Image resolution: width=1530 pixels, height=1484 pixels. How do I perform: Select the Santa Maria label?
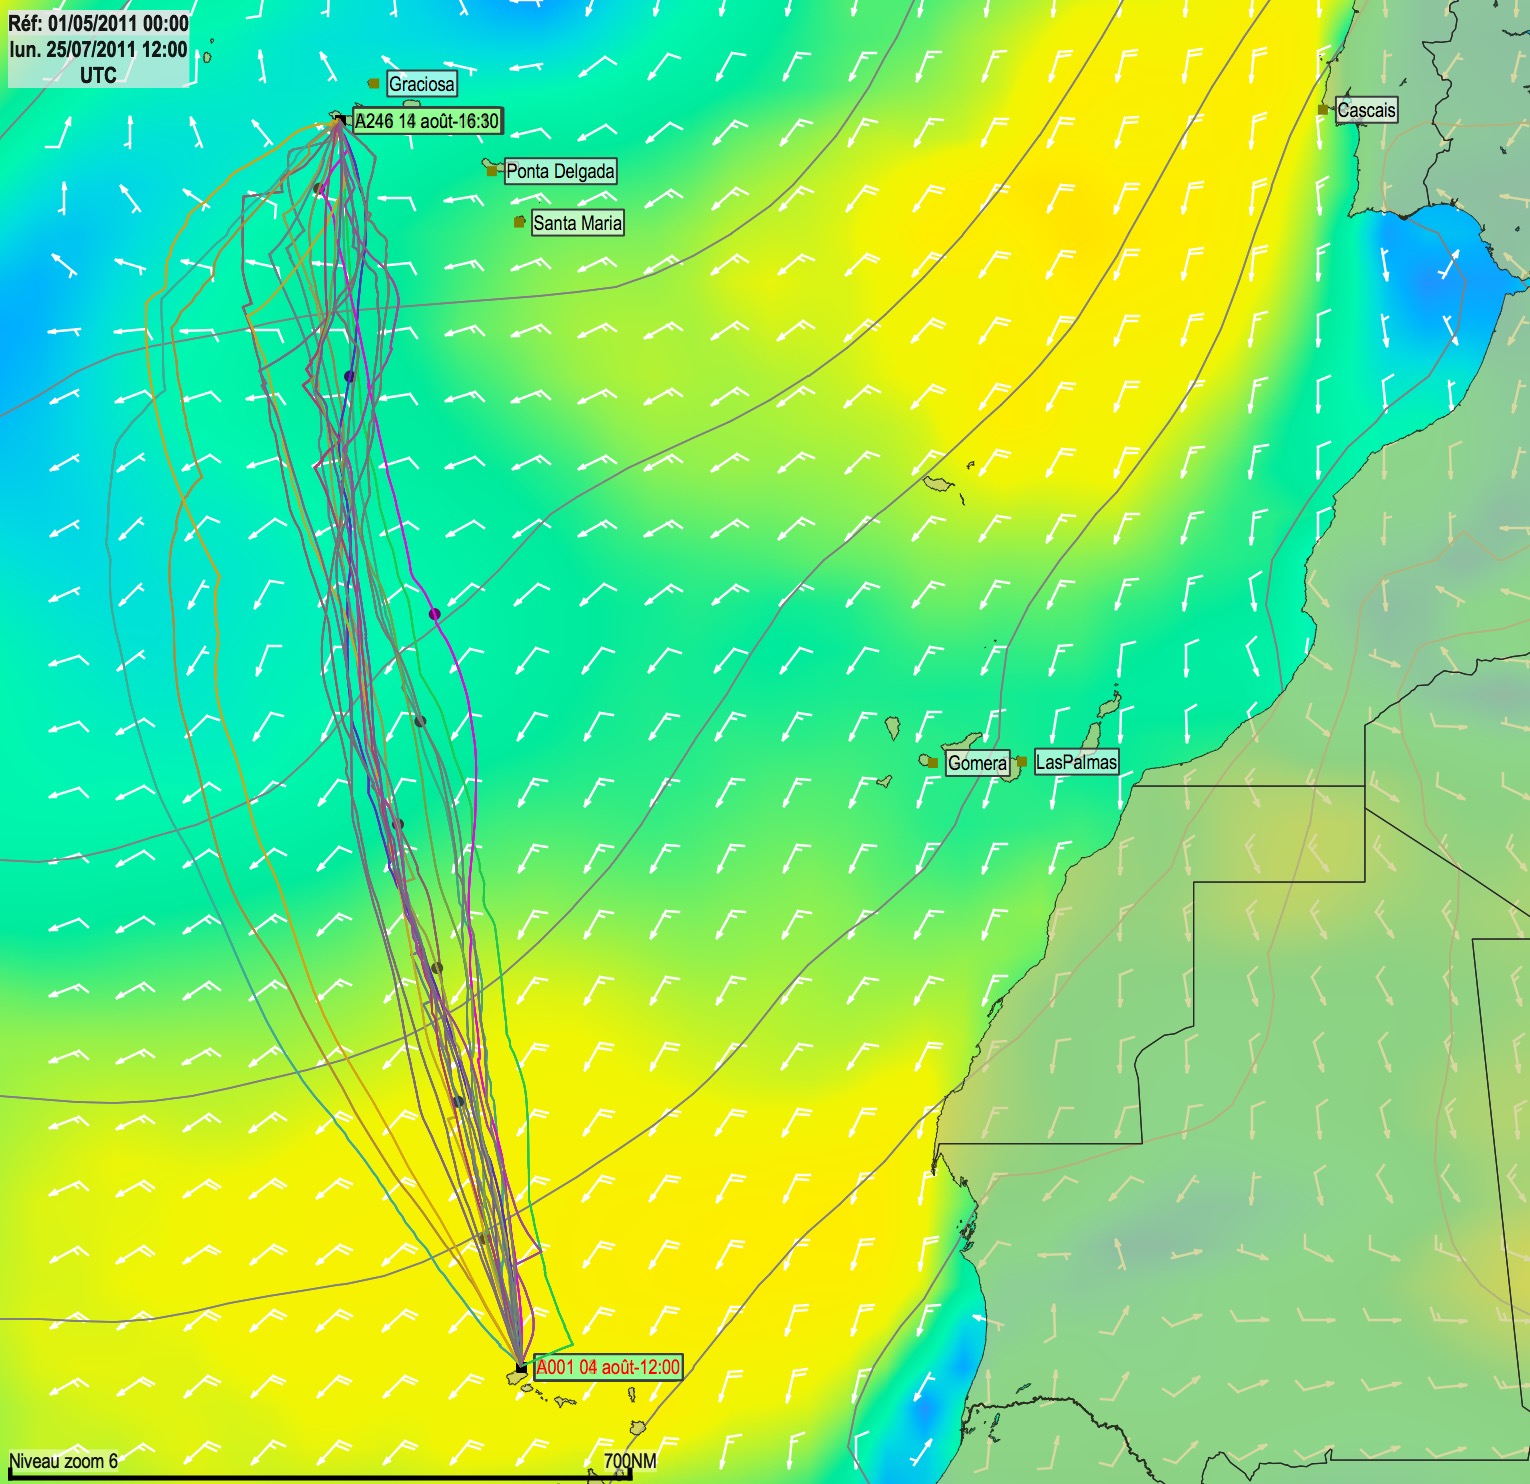point(578,223)
